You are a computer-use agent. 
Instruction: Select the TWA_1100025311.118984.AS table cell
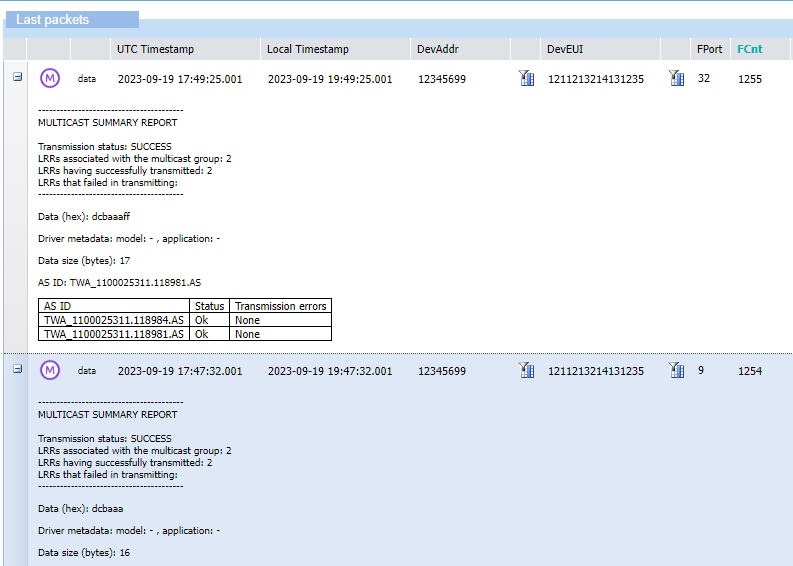(x=114, y=320)
